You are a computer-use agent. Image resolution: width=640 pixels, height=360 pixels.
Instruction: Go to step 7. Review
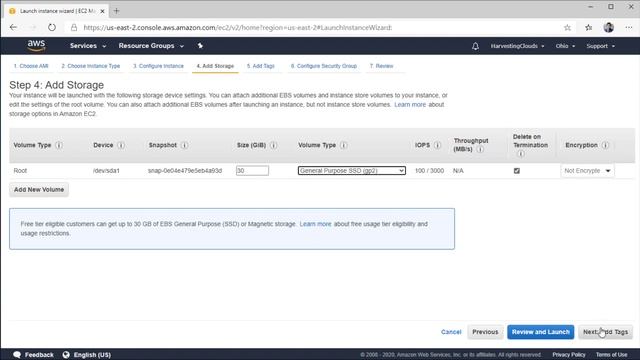click(x=381, y=66)
